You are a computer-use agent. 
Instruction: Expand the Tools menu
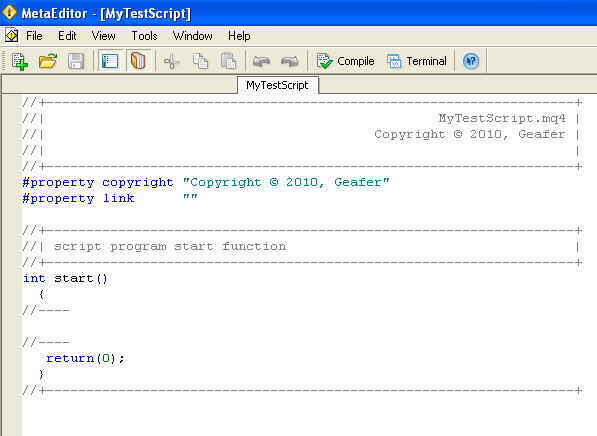[x=144, y=36]
